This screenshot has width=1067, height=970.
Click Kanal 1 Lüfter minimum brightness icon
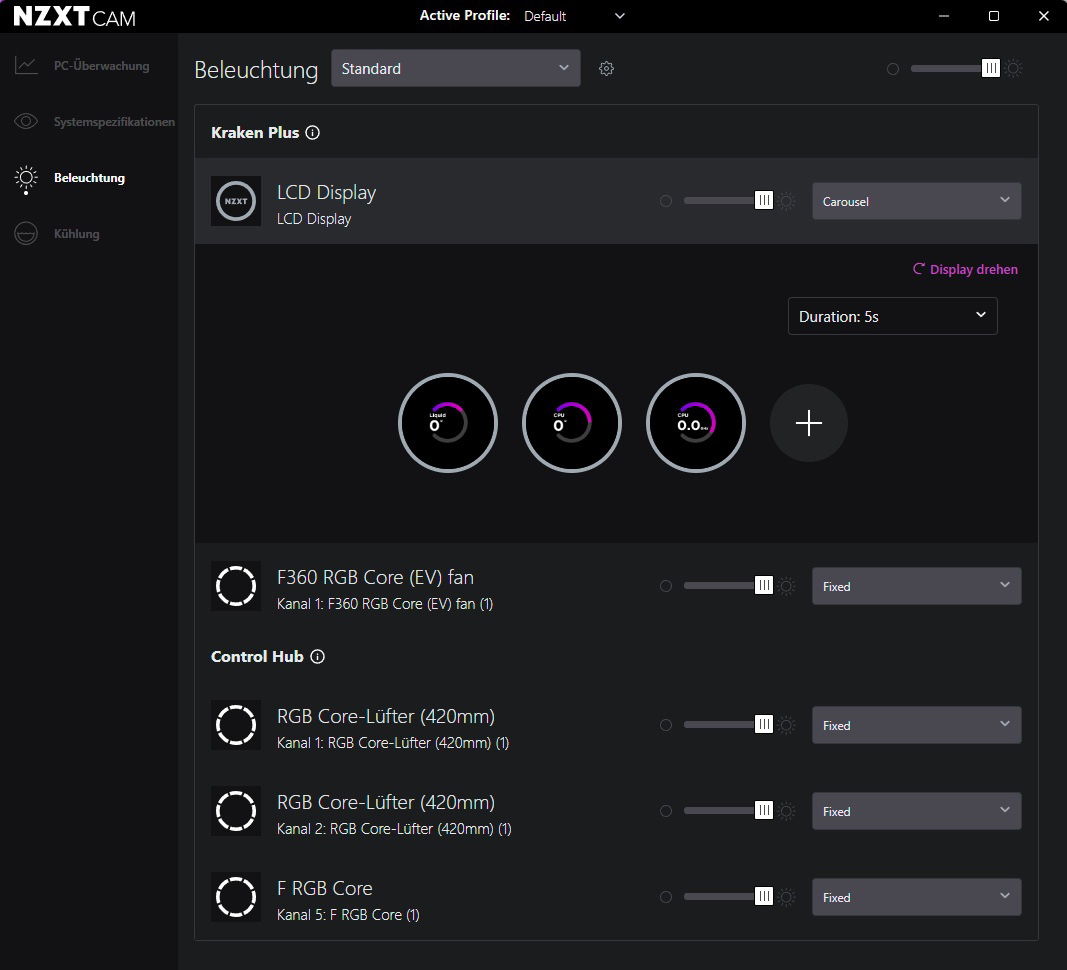666,725
